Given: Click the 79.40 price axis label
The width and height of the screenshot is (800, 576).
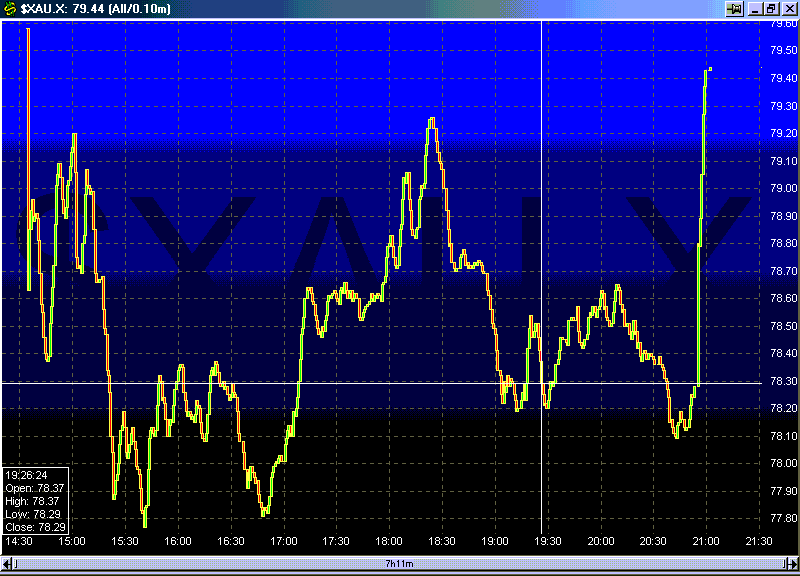Looking at the screenshot, I should click(x=784, y=79).
